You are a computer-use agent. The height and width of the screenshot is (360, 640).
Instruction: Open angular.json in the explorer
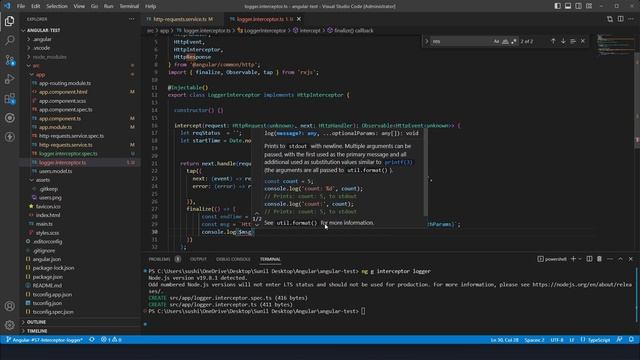pyautogui.click(x=47, y=259)
